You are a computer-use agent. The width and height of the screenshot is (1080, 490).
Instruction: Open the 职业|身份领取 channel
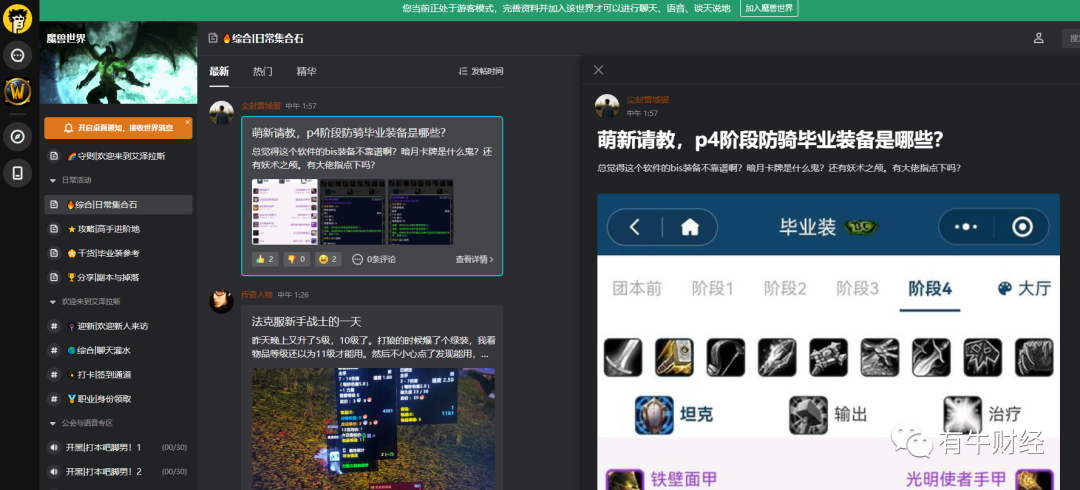[x=118, y=398]
